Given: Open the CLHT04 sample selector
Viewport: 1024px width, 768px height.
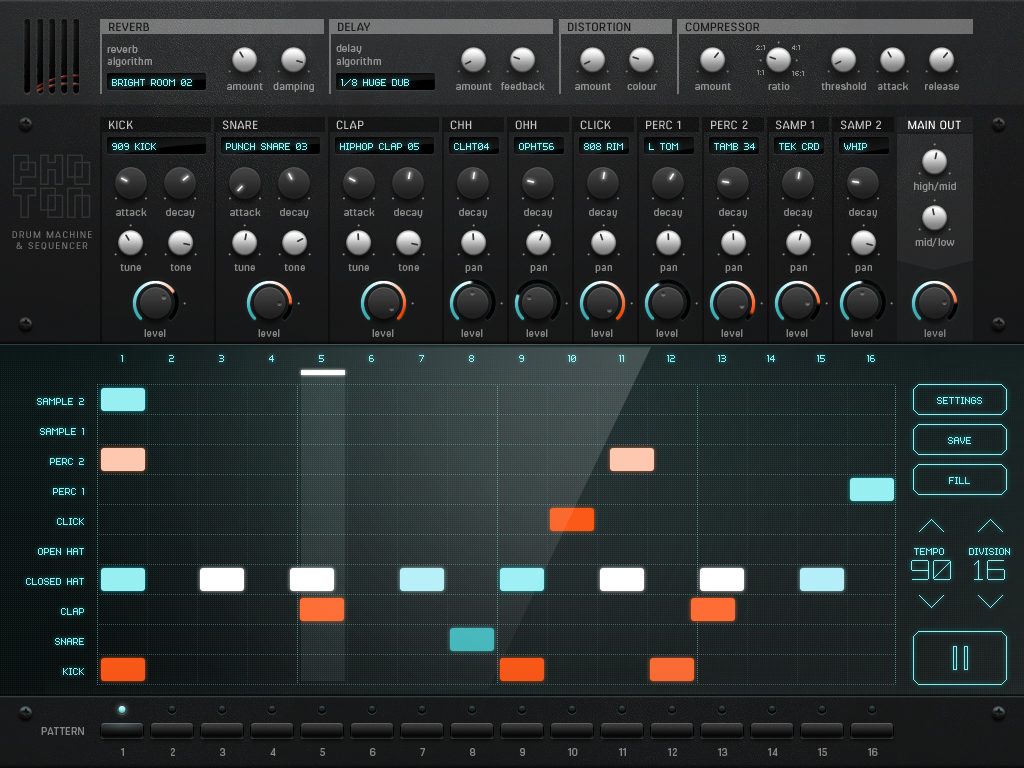Looking at the screenshot, I should point(473,146).
